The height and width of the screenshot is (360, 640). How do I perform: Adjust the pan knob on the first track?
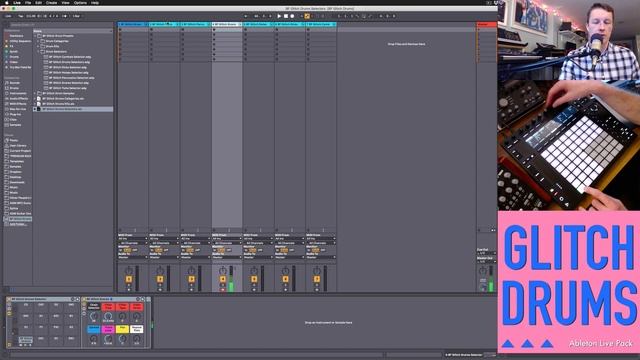tap(129, 271)
